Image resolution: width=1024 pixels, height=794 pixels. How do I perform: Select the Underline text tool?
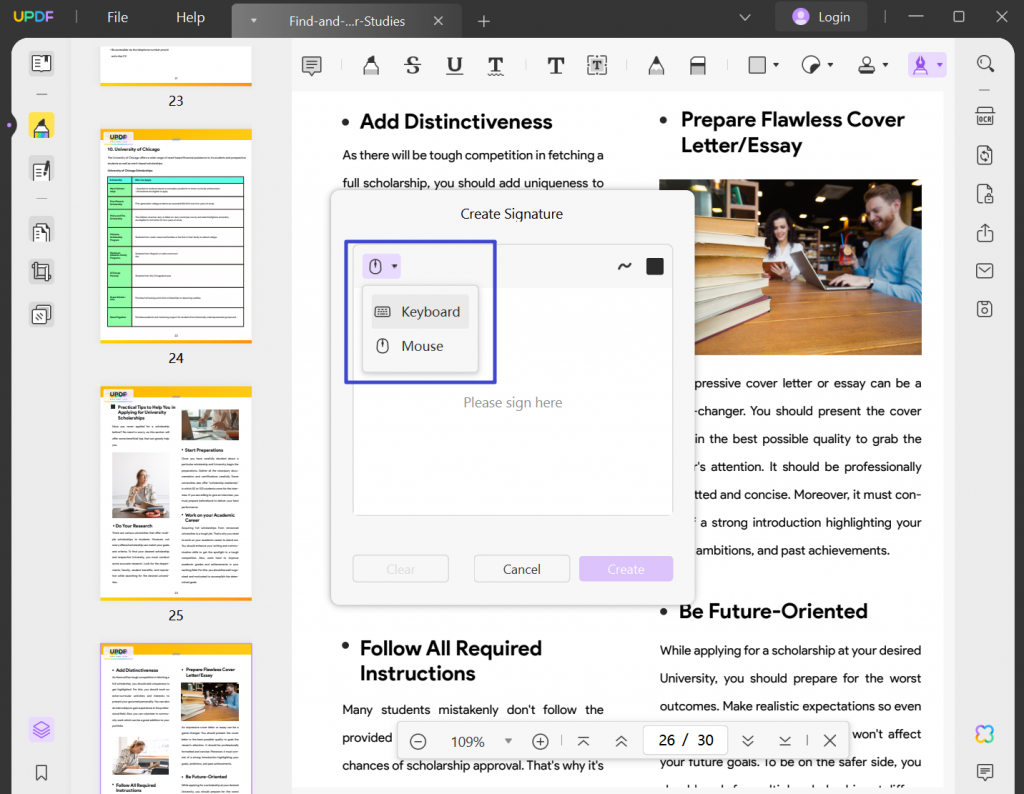[454, 64]
